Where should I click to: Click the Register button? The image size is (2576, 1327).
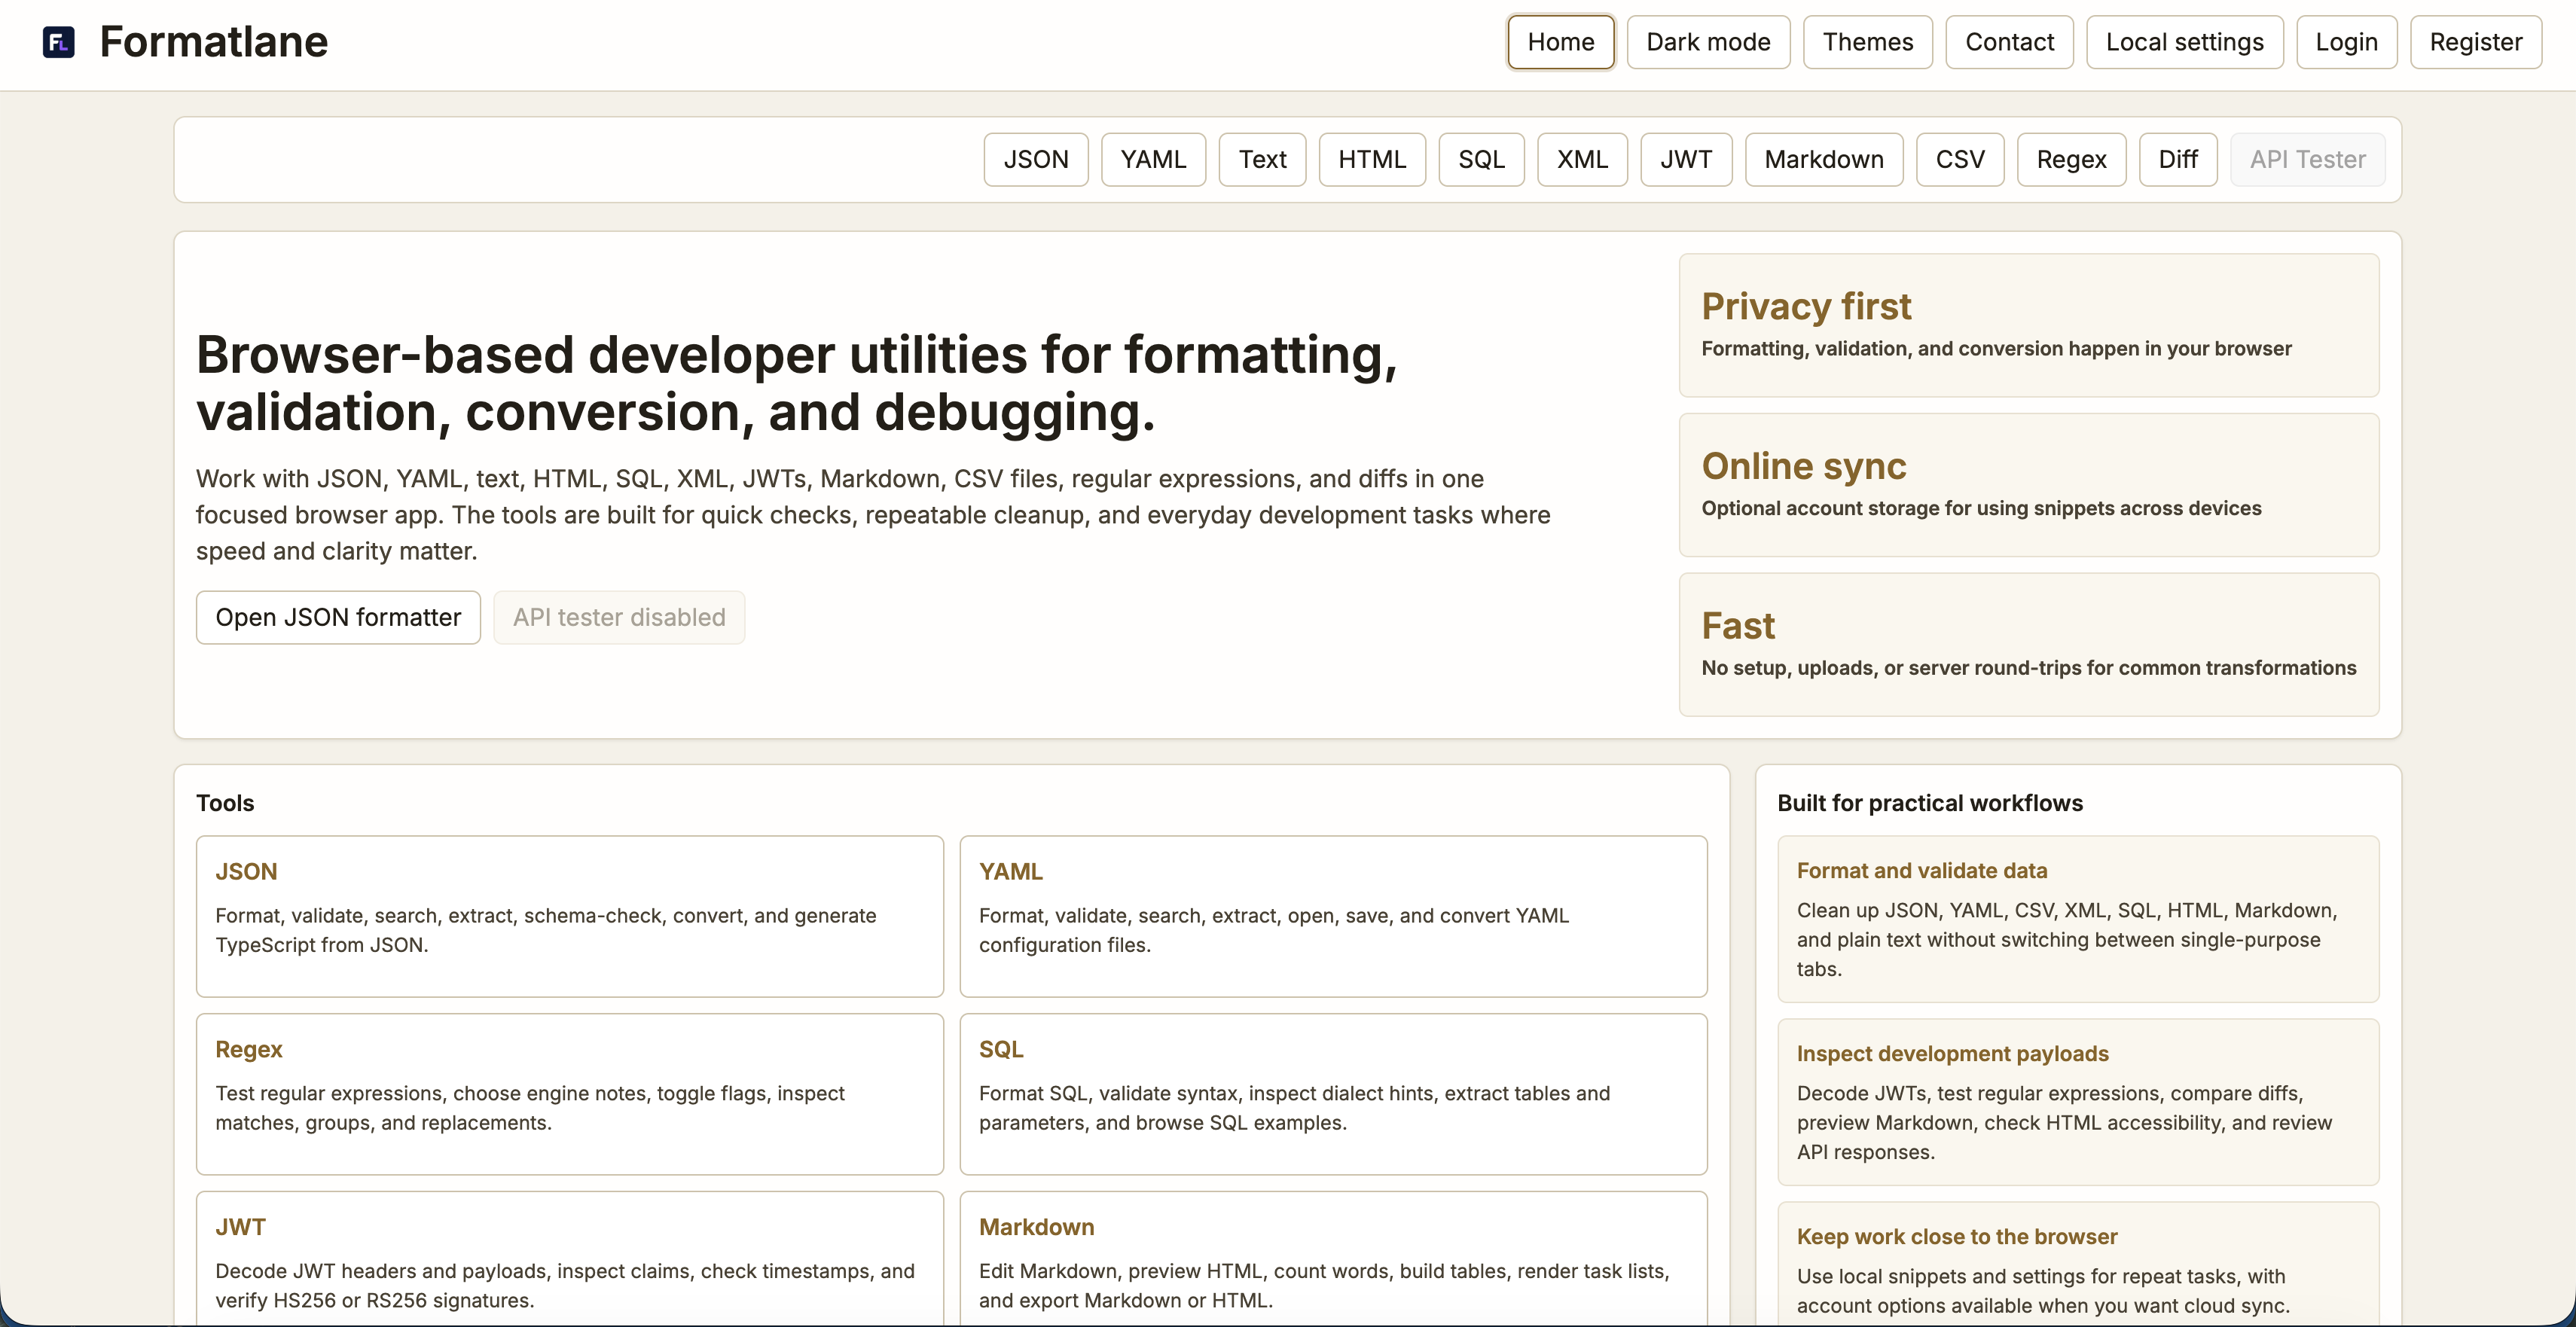click(x=2475, y=42)
